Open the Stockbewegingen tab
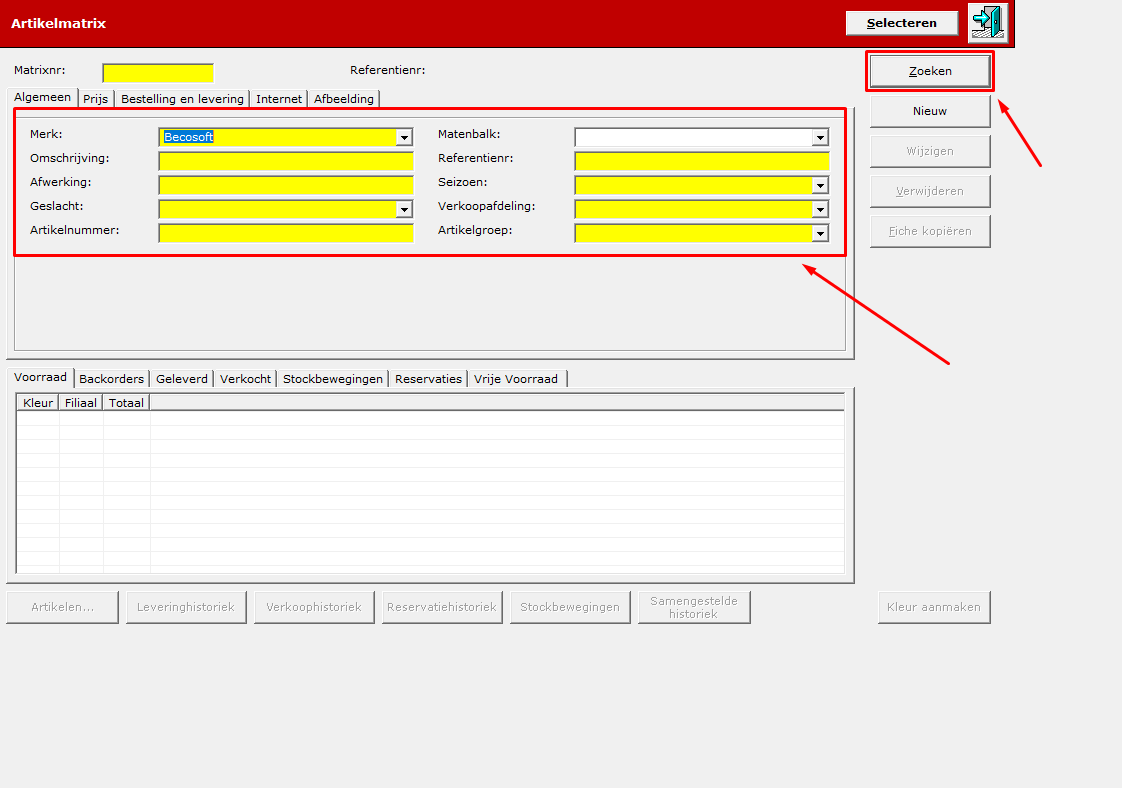The height and width of the screenshot is (788, 1122). [x=333, y=379]
